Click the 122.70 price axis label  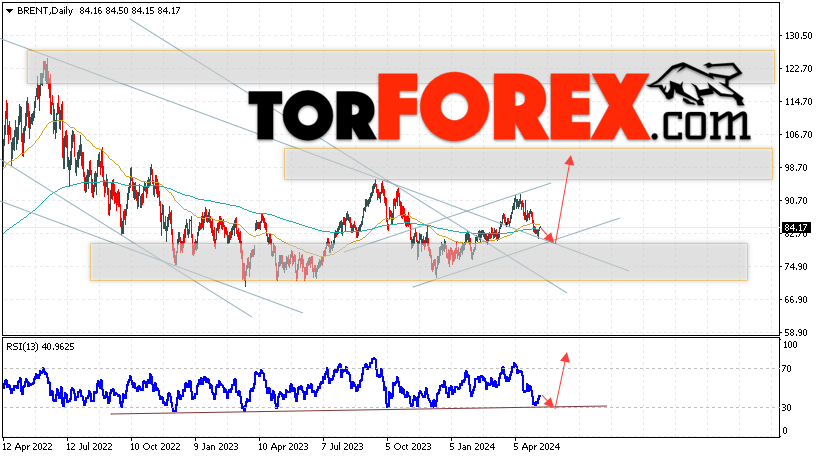tap(799, 68)
